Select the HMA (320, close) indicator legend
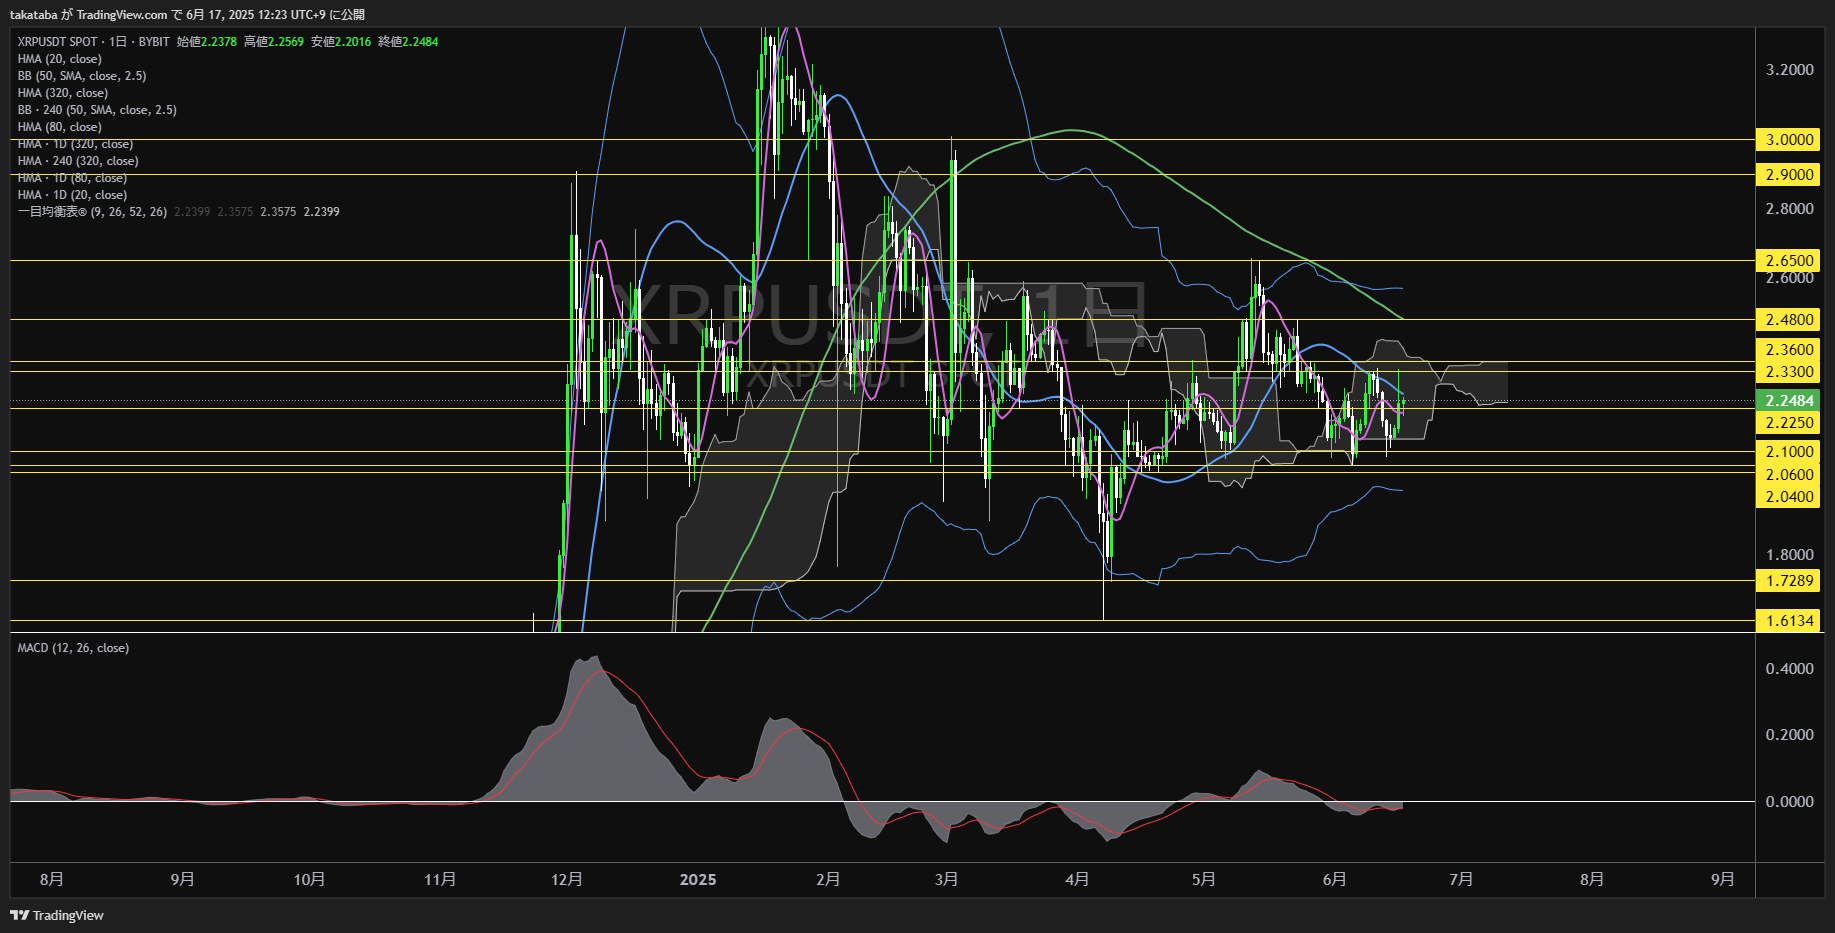Viewport: 1835px width, 933px height. [x=63, y=93]
